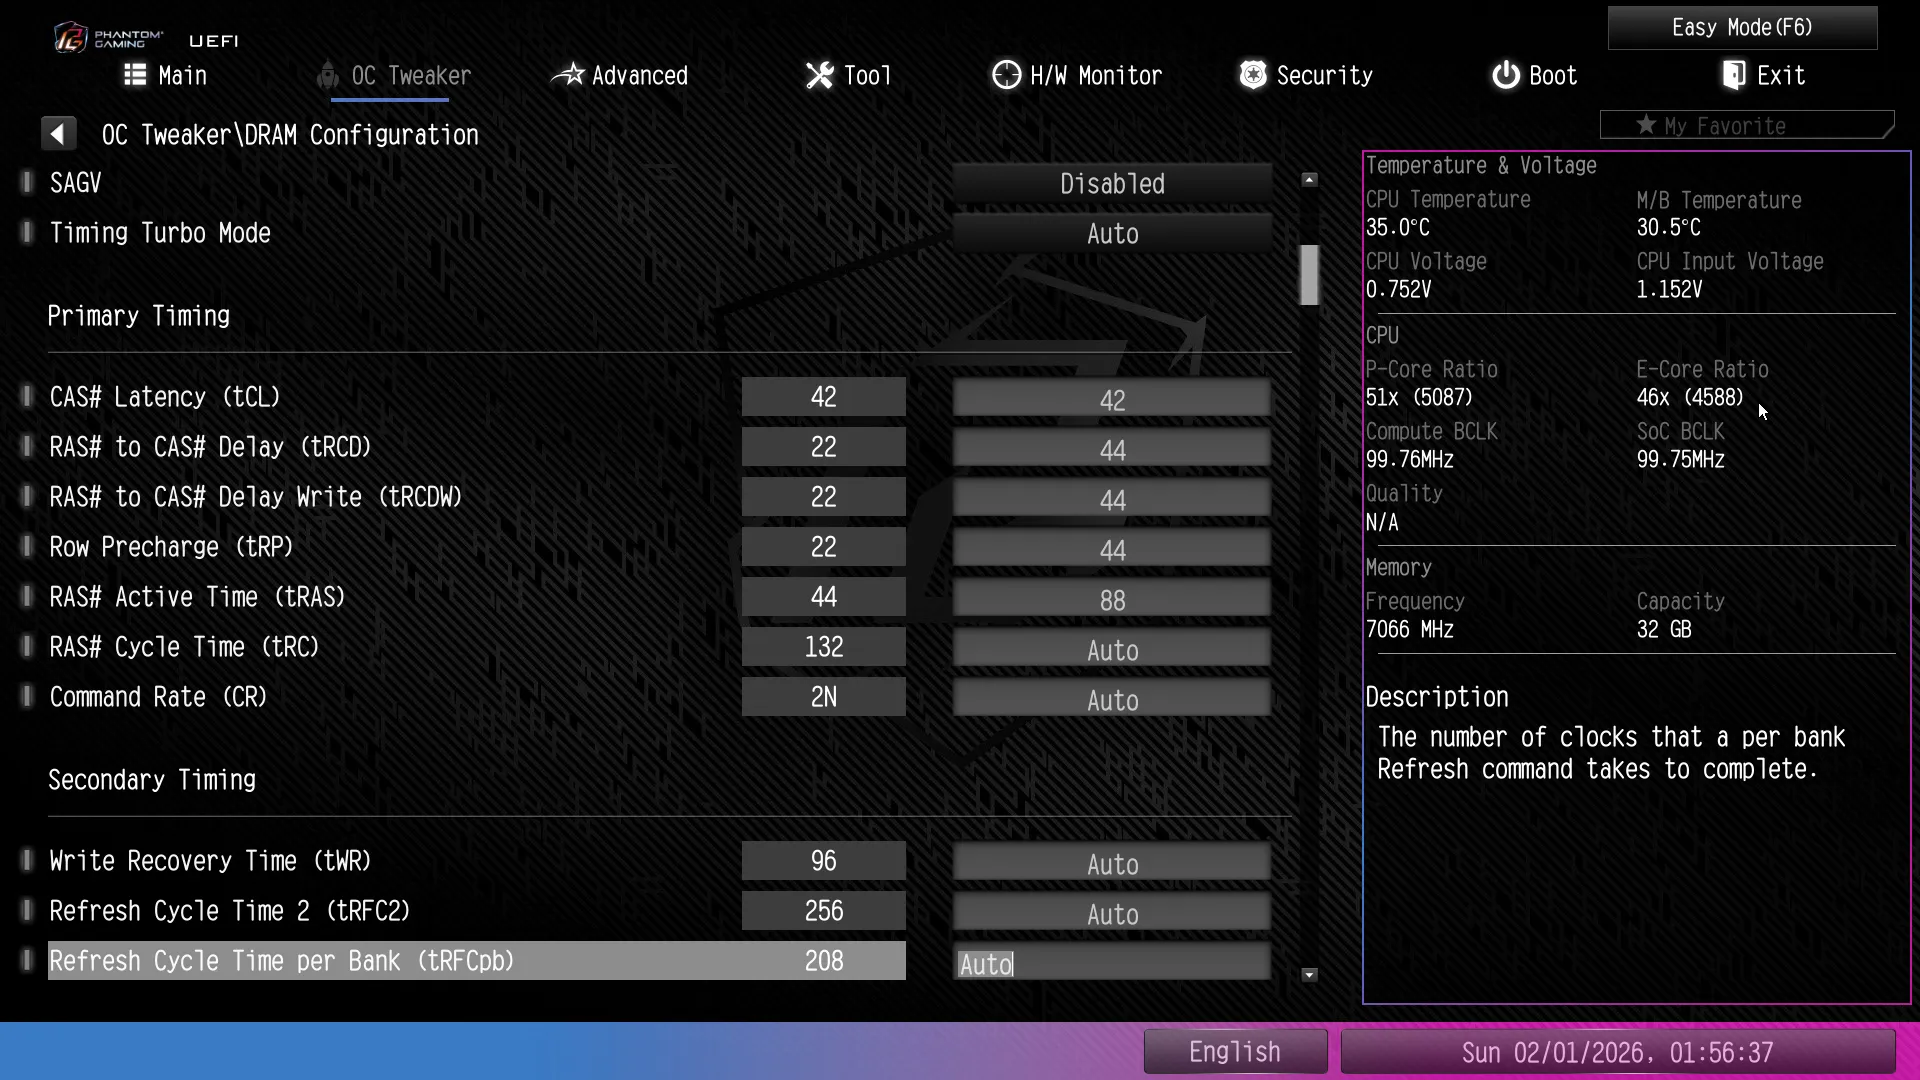Open the Security tab
The width and height of the screenshot is (1920, 1080).
click(1323, 75)
